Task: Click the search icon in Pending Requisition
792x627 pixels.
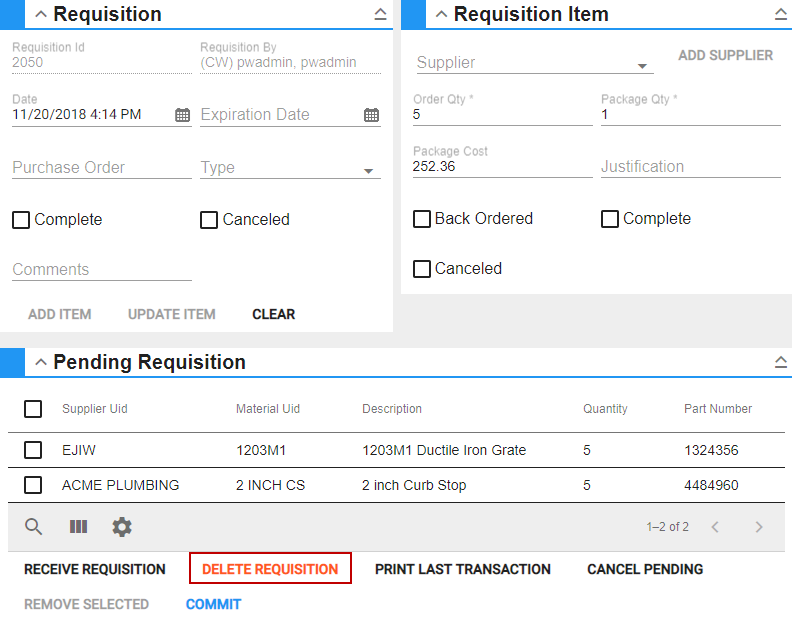Action: [x=34, y=527]
